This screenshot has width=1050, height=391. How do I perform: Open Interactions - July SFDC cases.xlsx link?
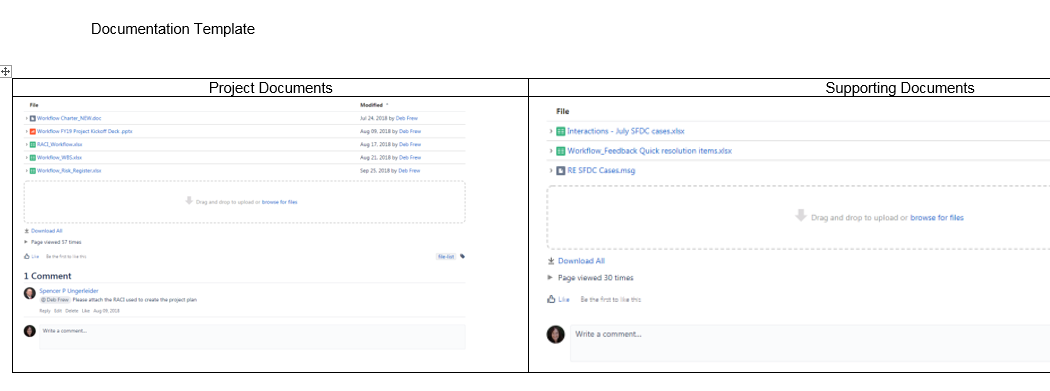pos(625,131)
